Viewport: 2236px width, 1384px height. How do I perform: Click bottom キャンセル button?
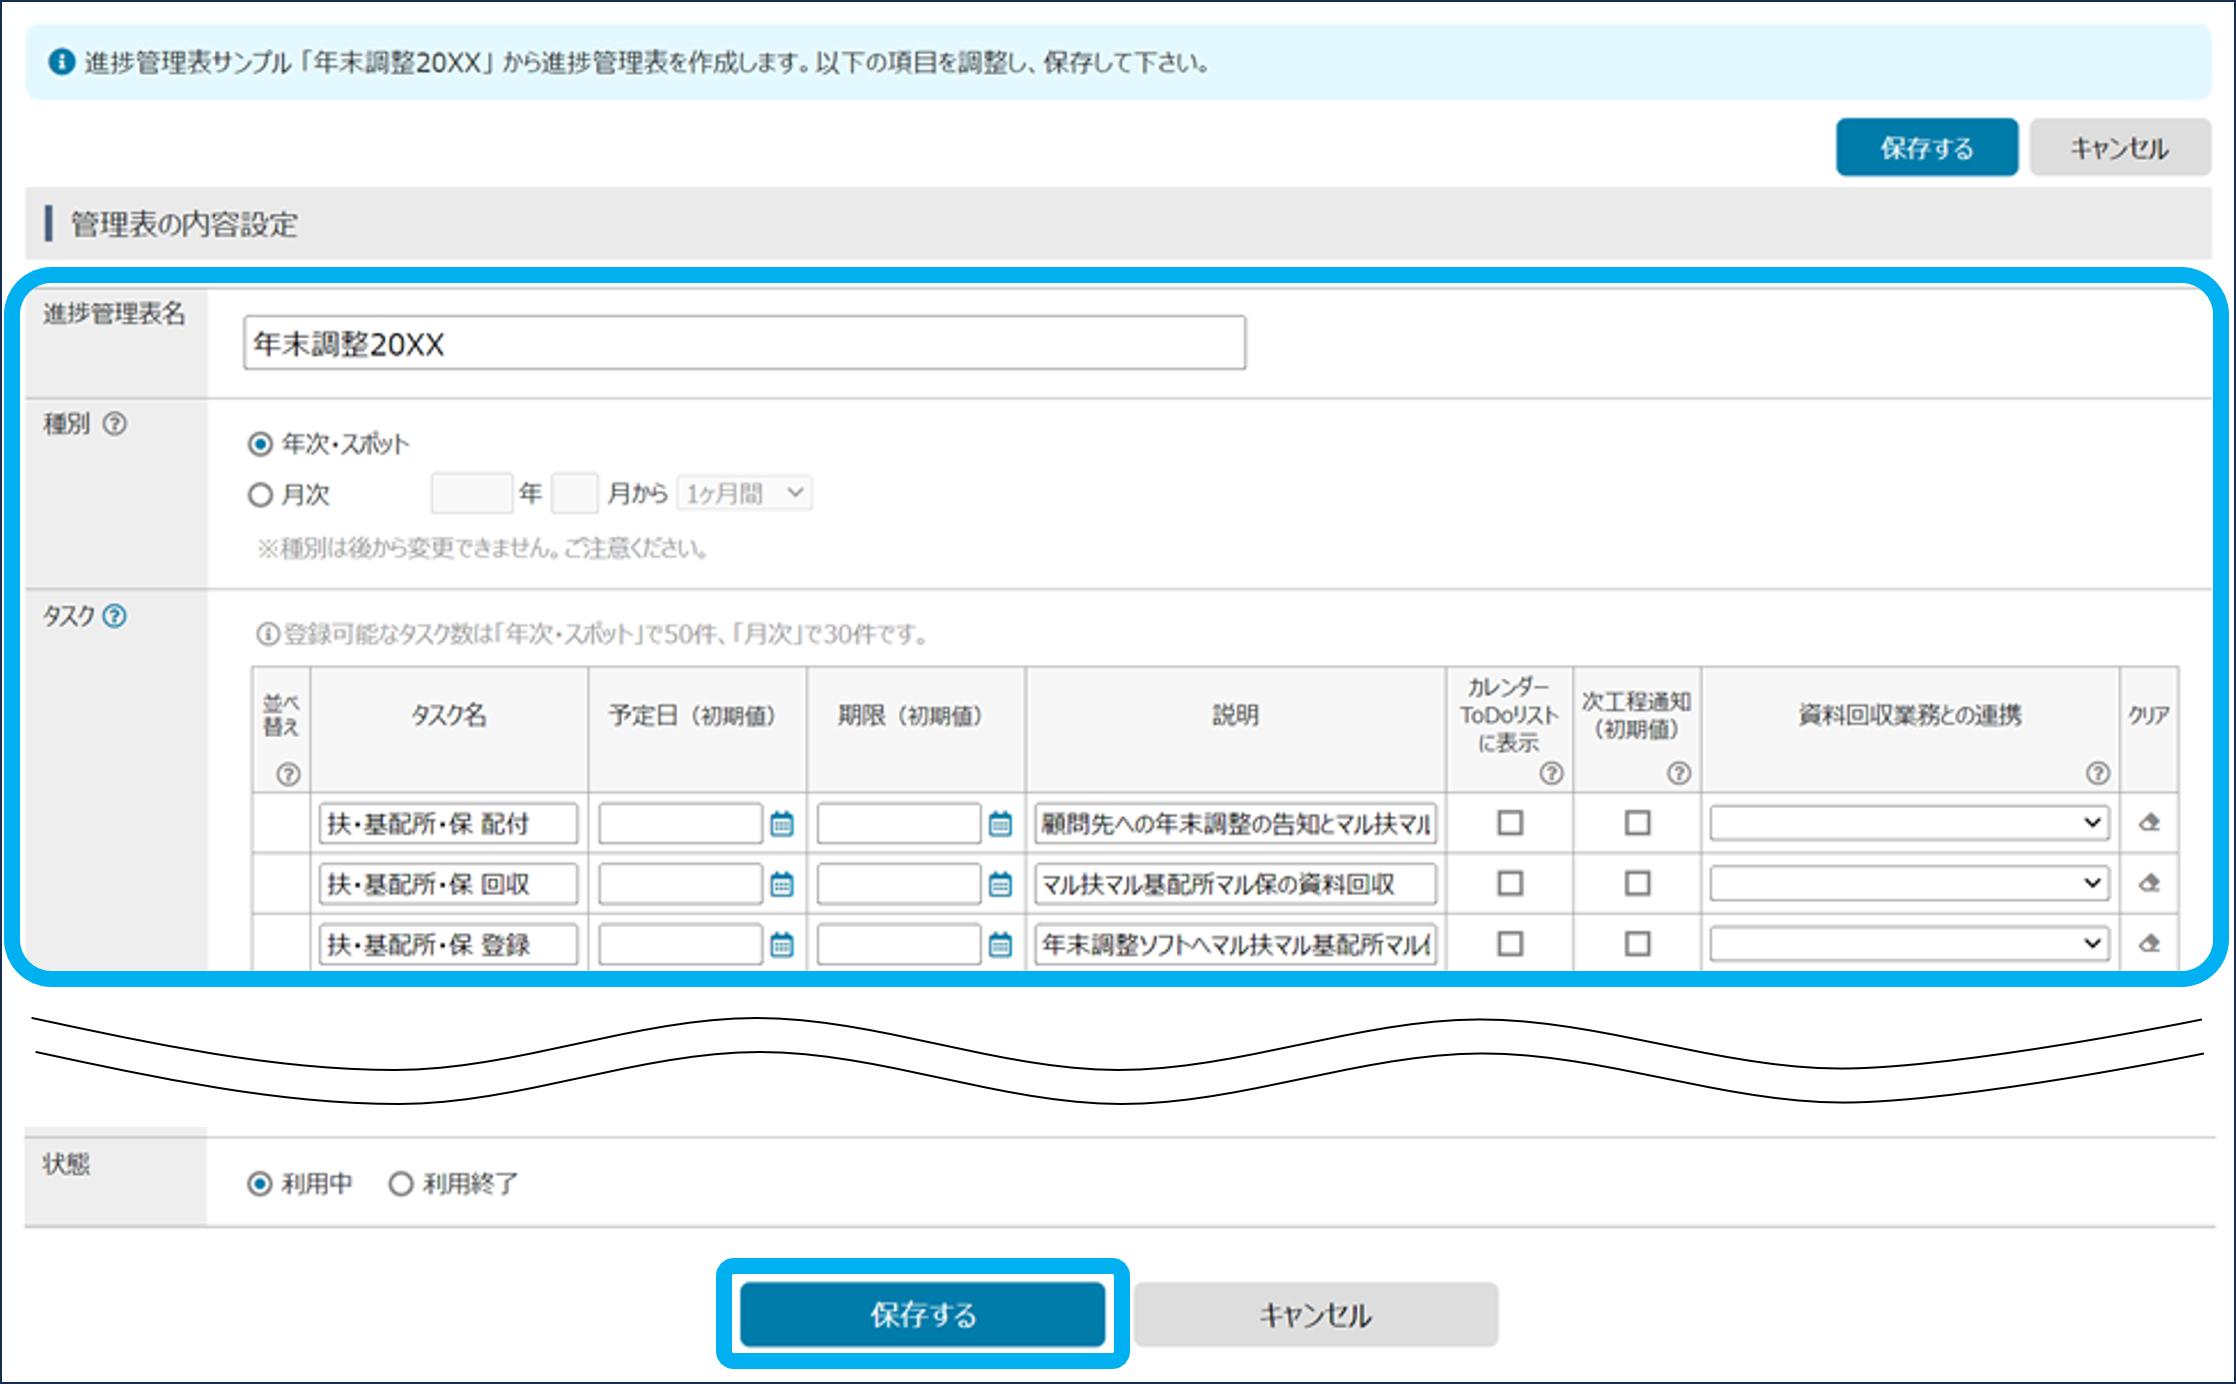tap(1315, 1314)
